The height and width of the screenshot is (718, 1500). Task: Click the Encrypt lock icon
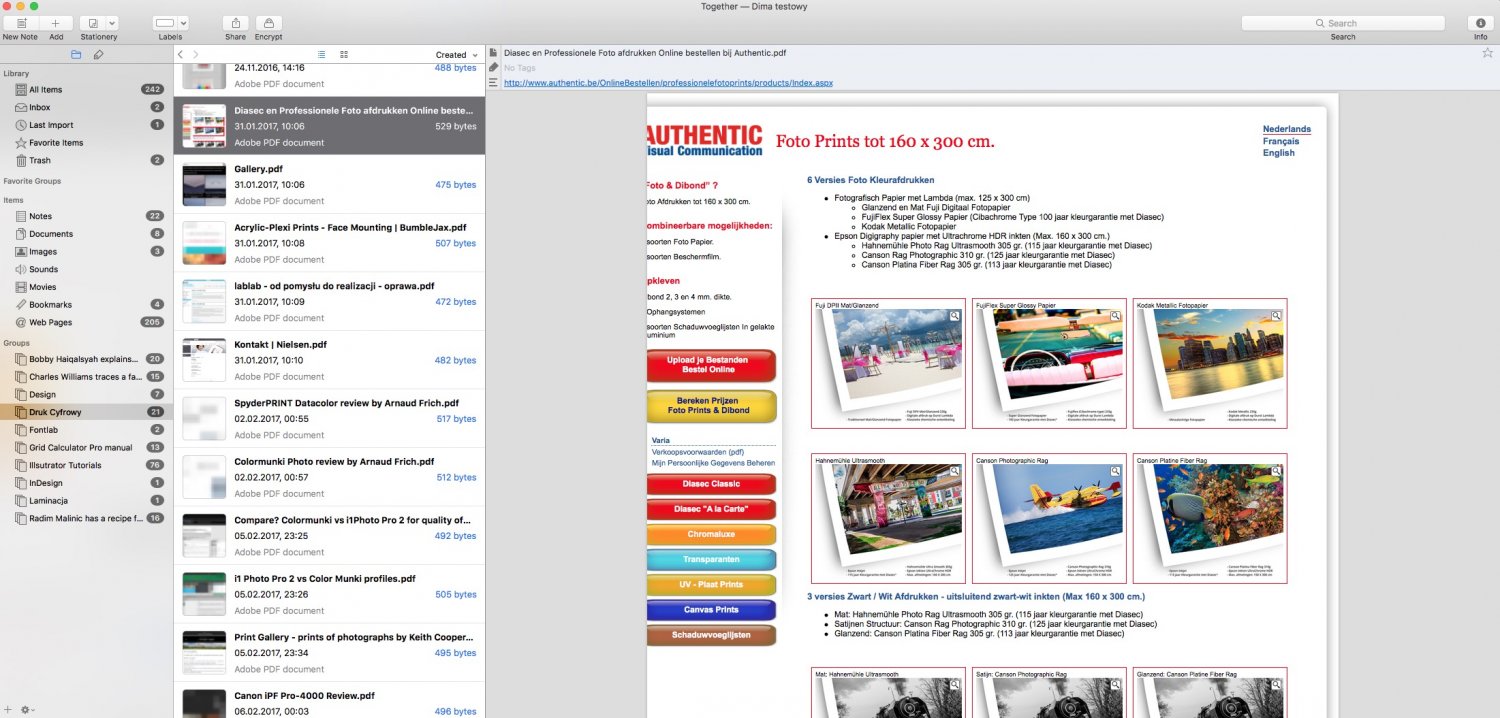click(x=268, y=22)
